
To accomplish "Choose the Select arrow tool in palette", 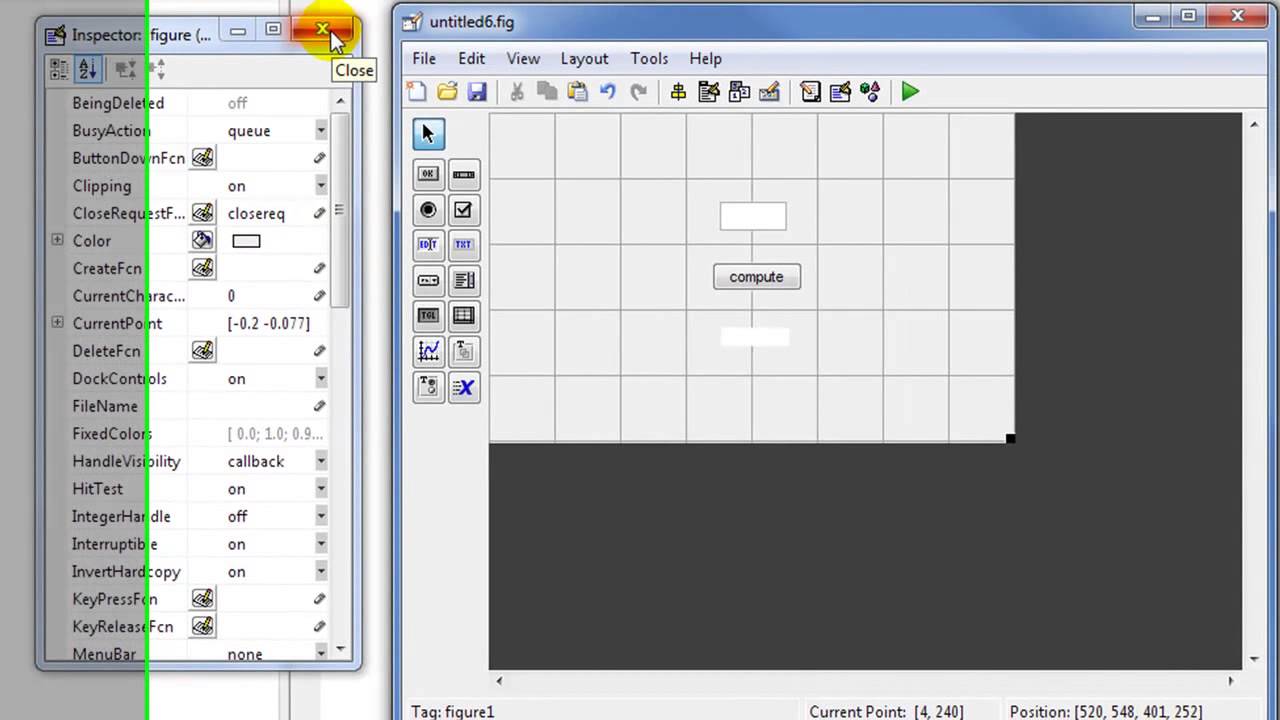I will pyautogui.click(x=428, y=134).
